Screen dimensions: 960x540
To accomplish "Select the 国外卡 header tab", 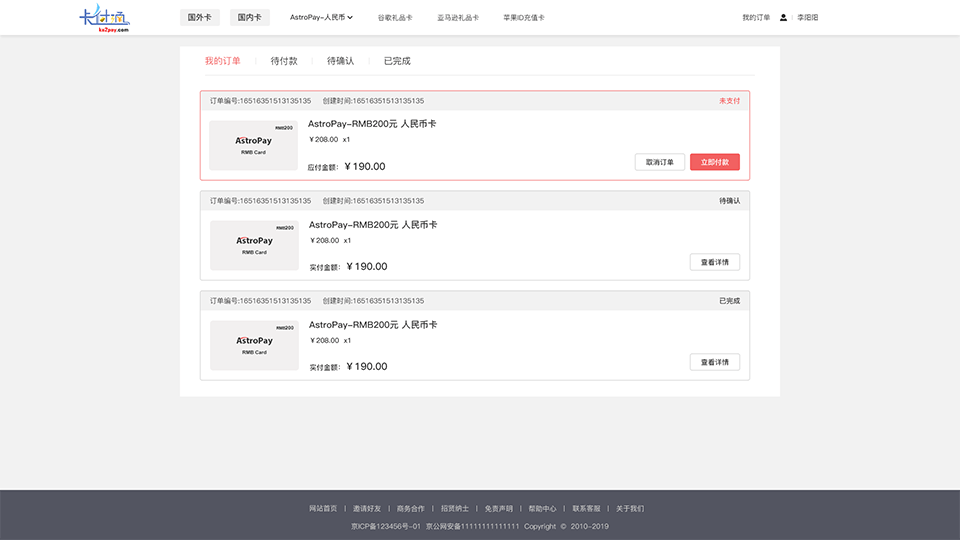I will pyautogui.click(x=200, y=17).
